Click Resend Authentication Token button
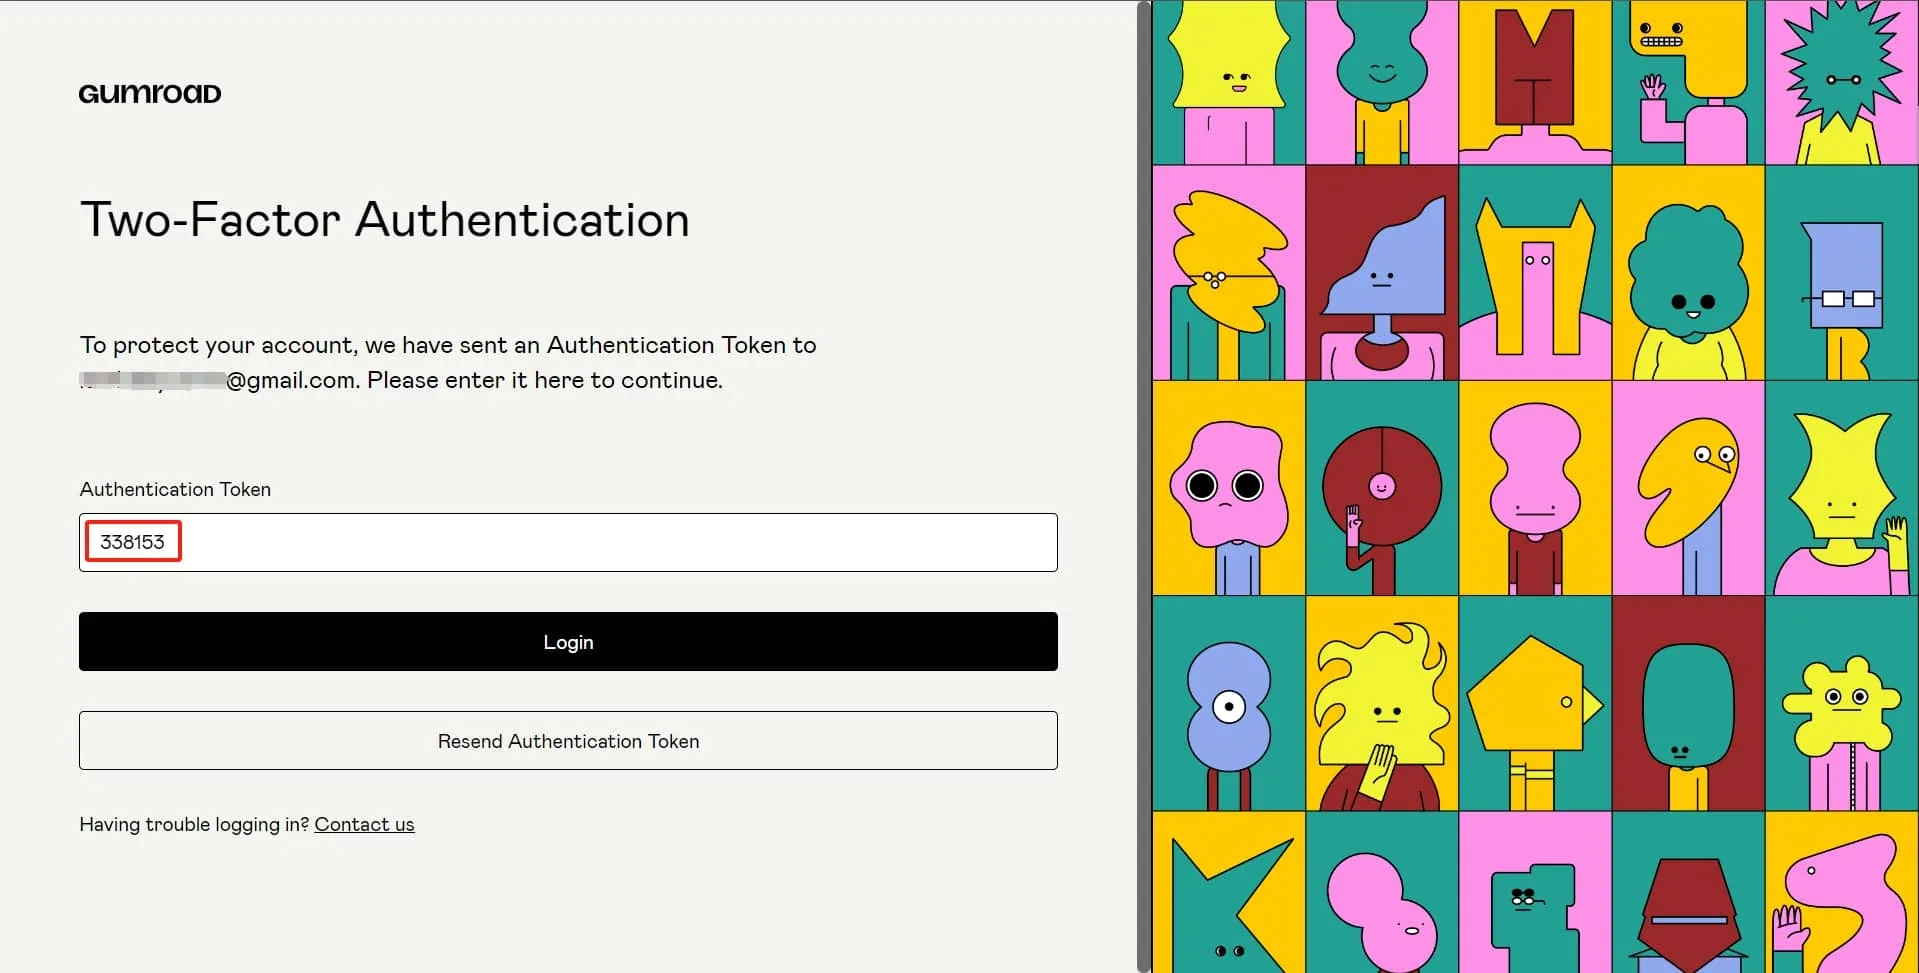The width and height of the screenshot is (1919, 973). point(568,741)
